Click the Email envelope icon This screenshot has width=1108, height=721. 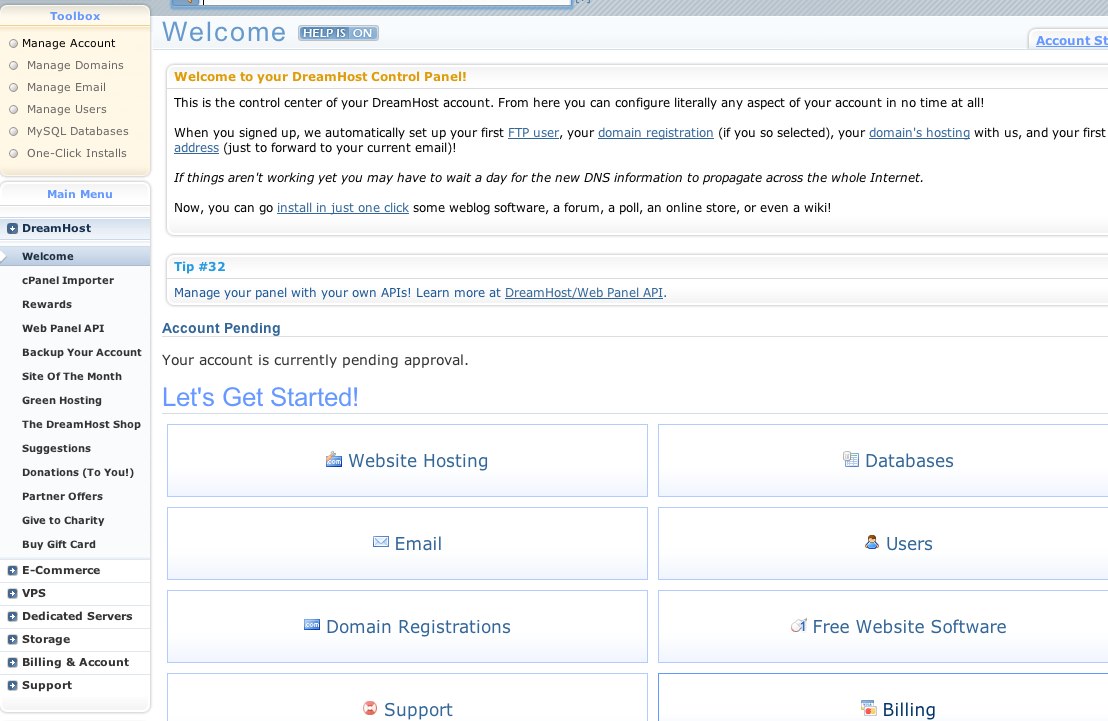[381, 542]
